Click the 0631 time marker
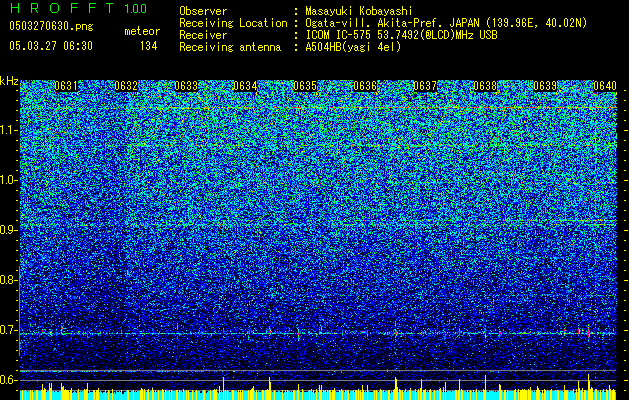Screen dimensions: 629x400 (66, 86)
